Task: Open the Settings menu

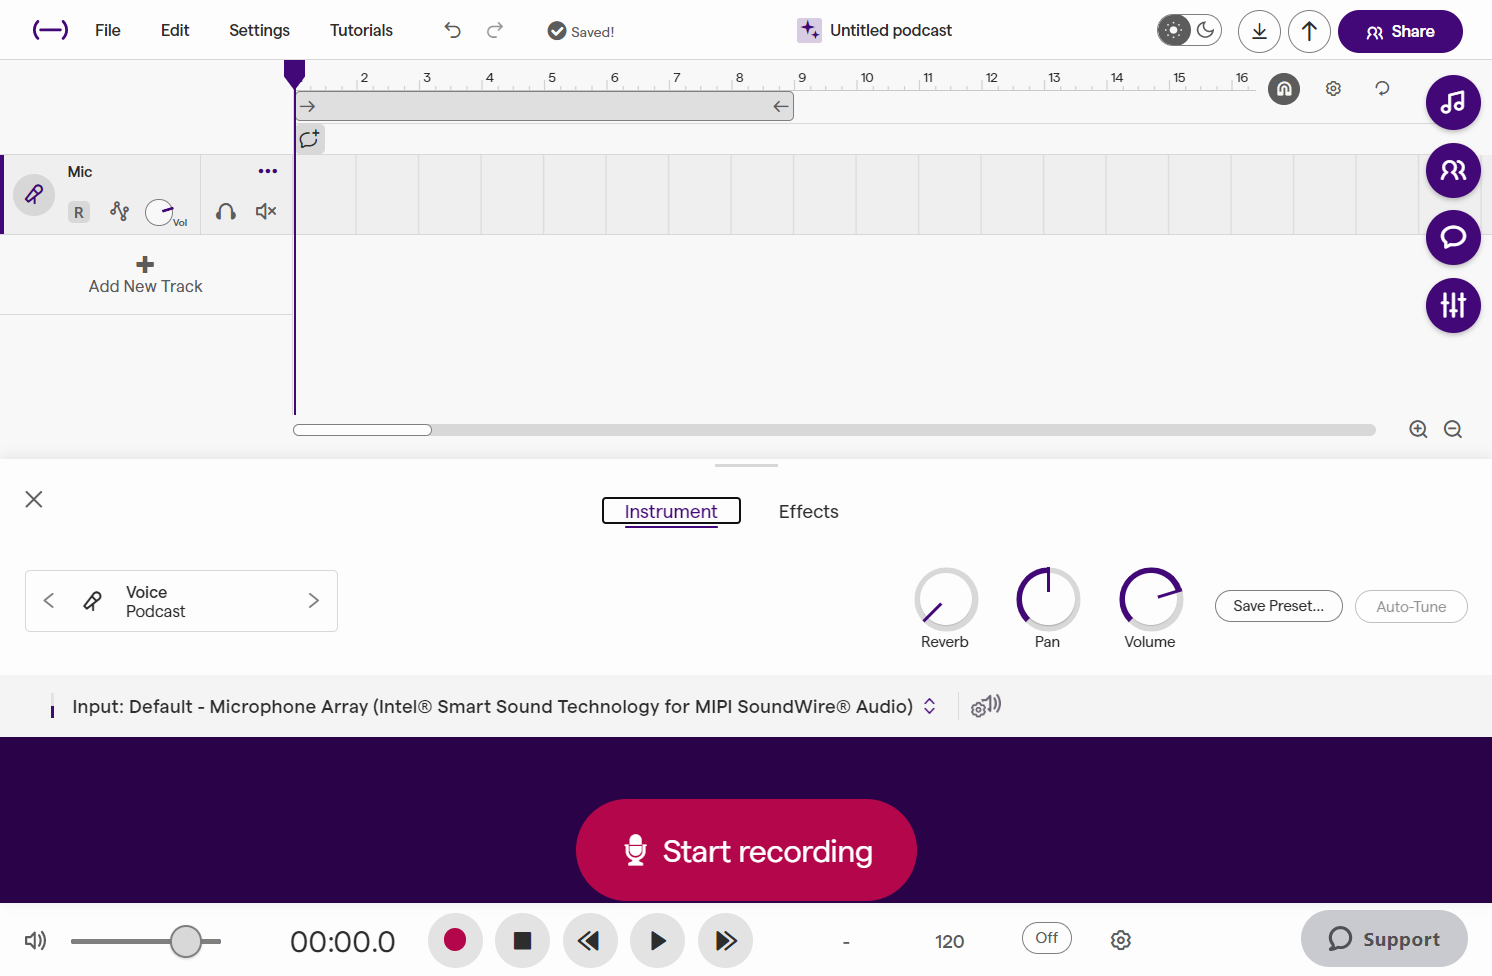Action: (259, 30)
